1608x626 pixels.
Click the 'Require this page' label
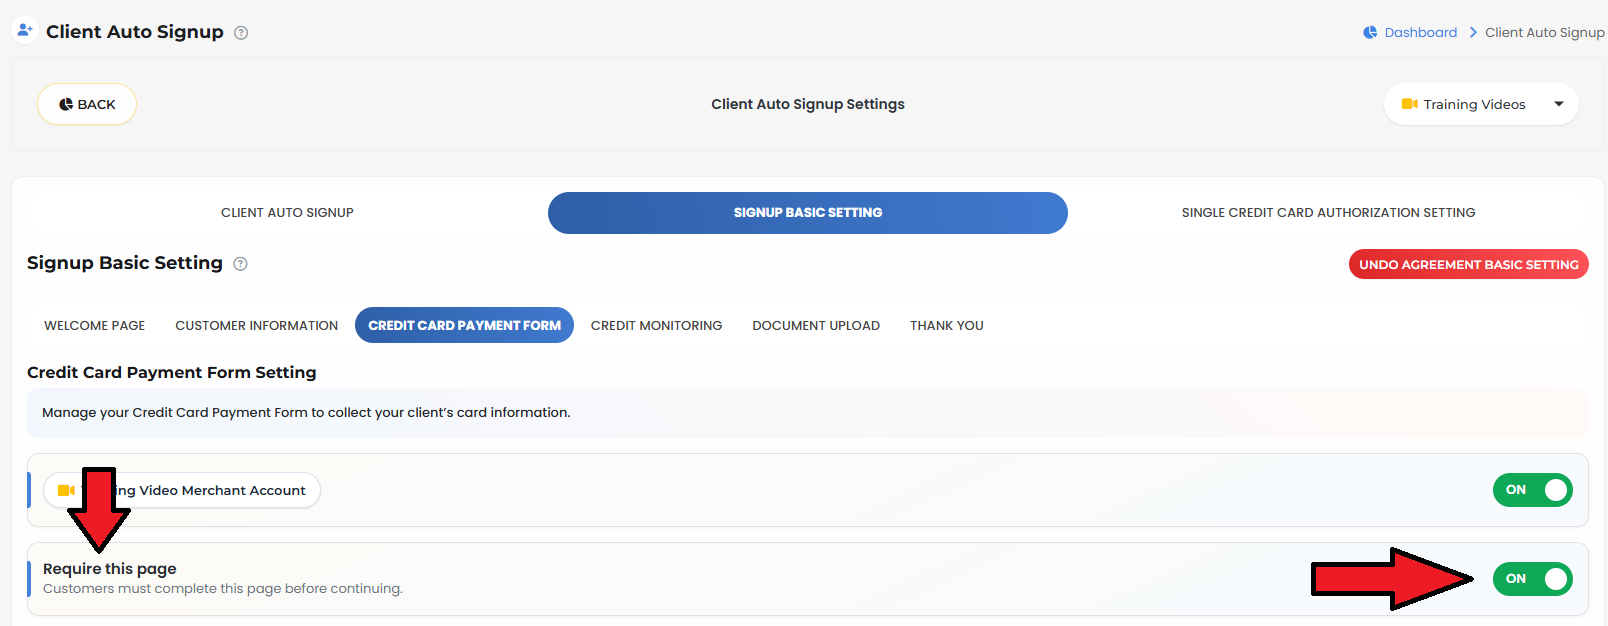(110, 569)
